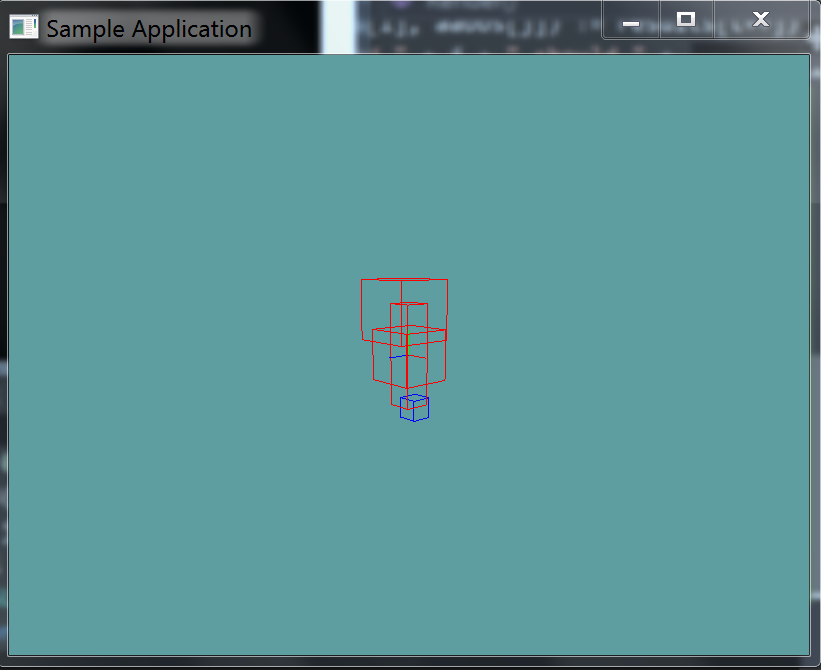Click the window's bottom-right resize corner

815,664
